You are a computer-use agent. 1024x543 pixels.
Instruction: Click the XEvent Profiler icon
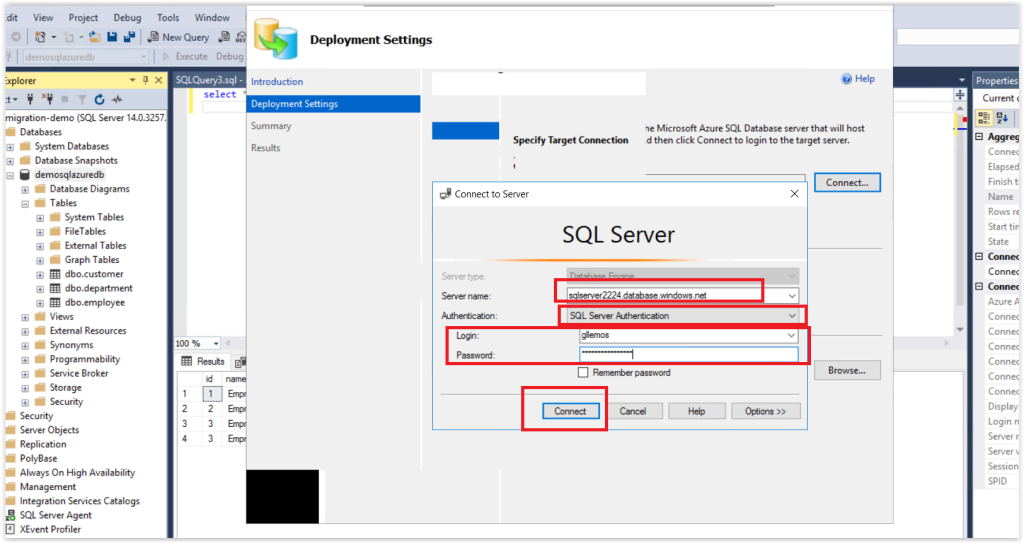coord(10,529)
